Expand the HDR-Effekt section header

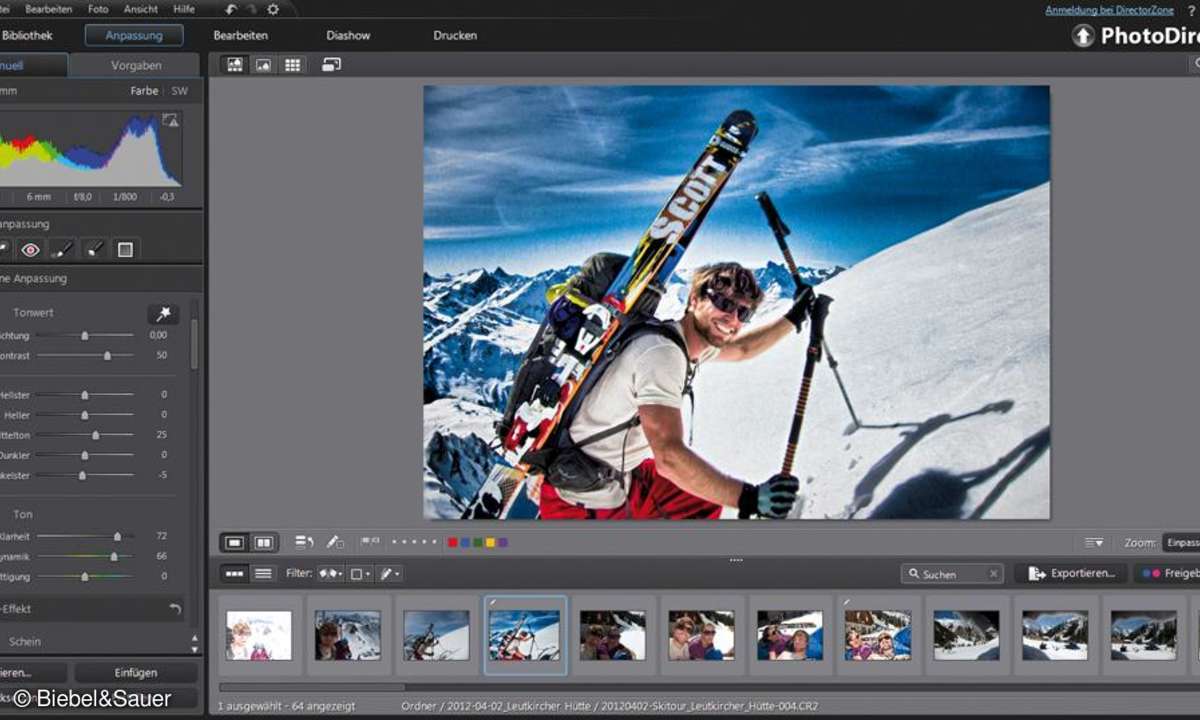pyautogui.click(x=90, y=608)
